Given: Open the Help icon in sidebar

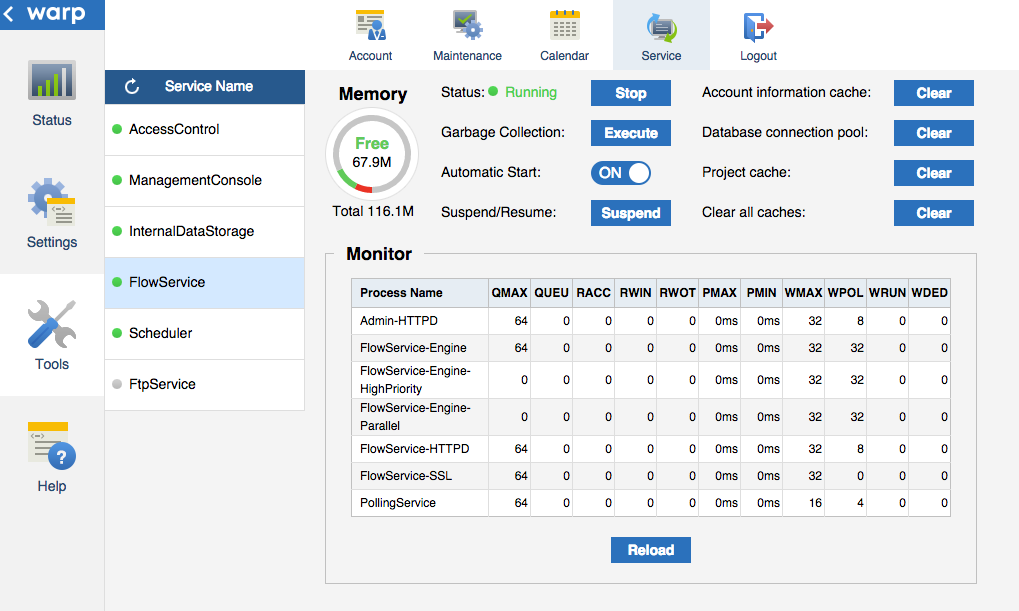Looking at the screenshot, I should 52,446.
